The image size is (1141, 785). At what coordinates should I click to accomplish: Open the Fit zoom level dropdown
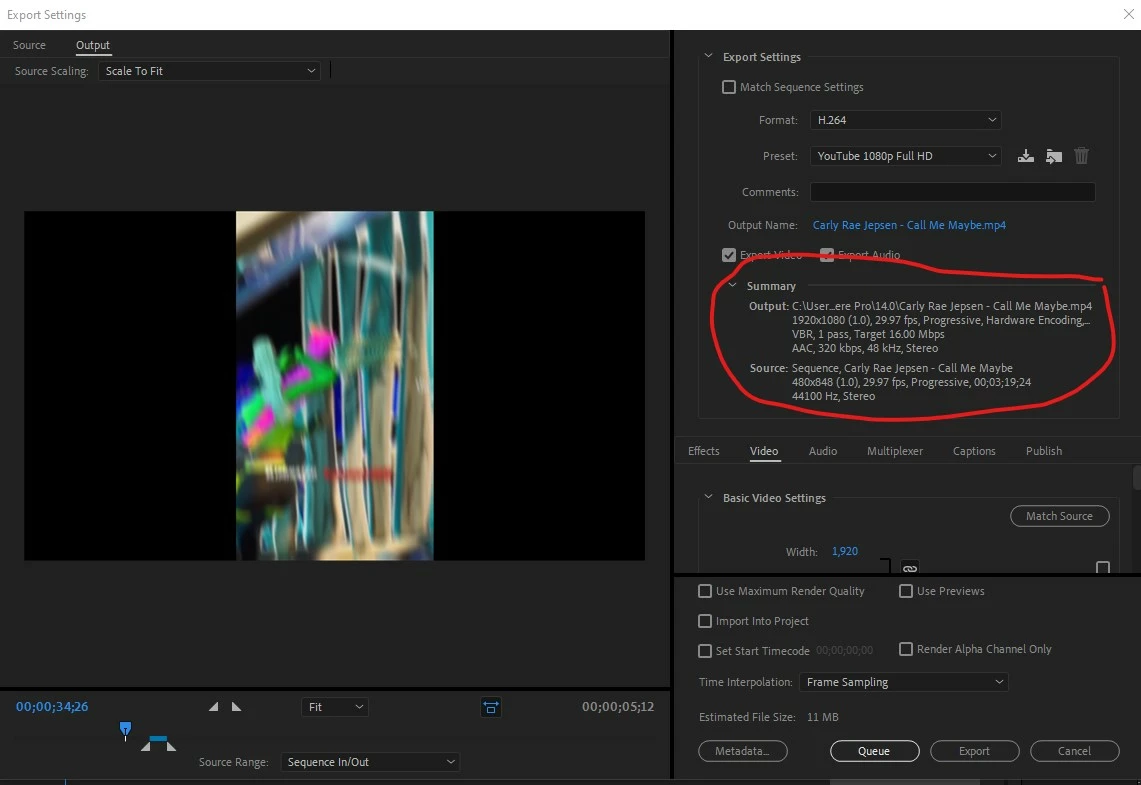tap(335, 707)
